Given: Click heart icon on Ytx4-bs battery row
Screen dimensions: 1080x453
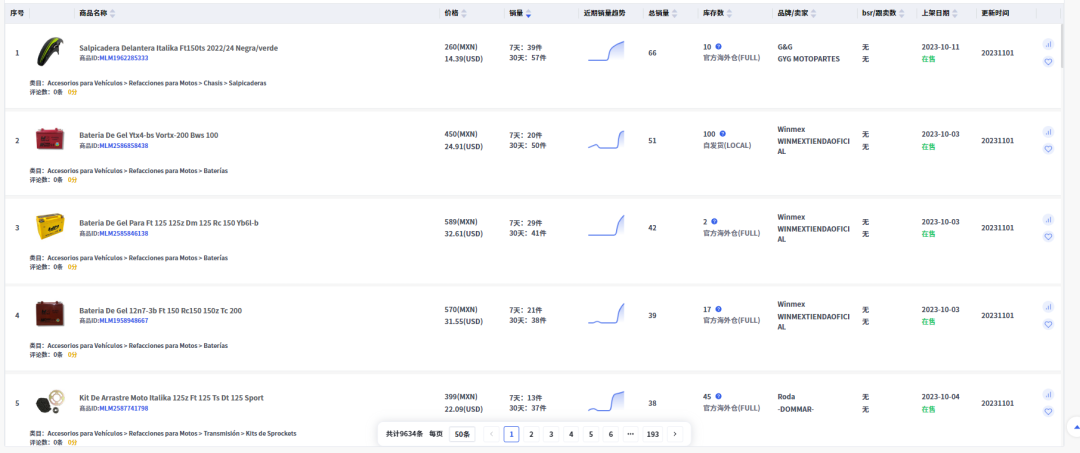Looking at the screenshot, I should [x=1048, y=149].
